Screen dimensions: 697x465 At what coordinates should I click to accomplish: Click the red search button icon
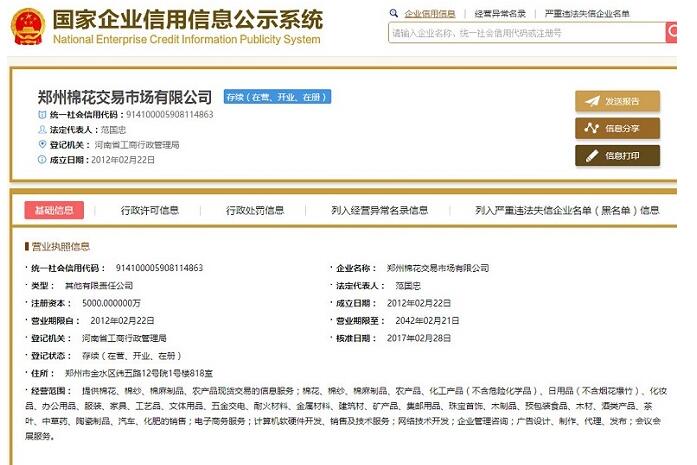tap(671, 32)
